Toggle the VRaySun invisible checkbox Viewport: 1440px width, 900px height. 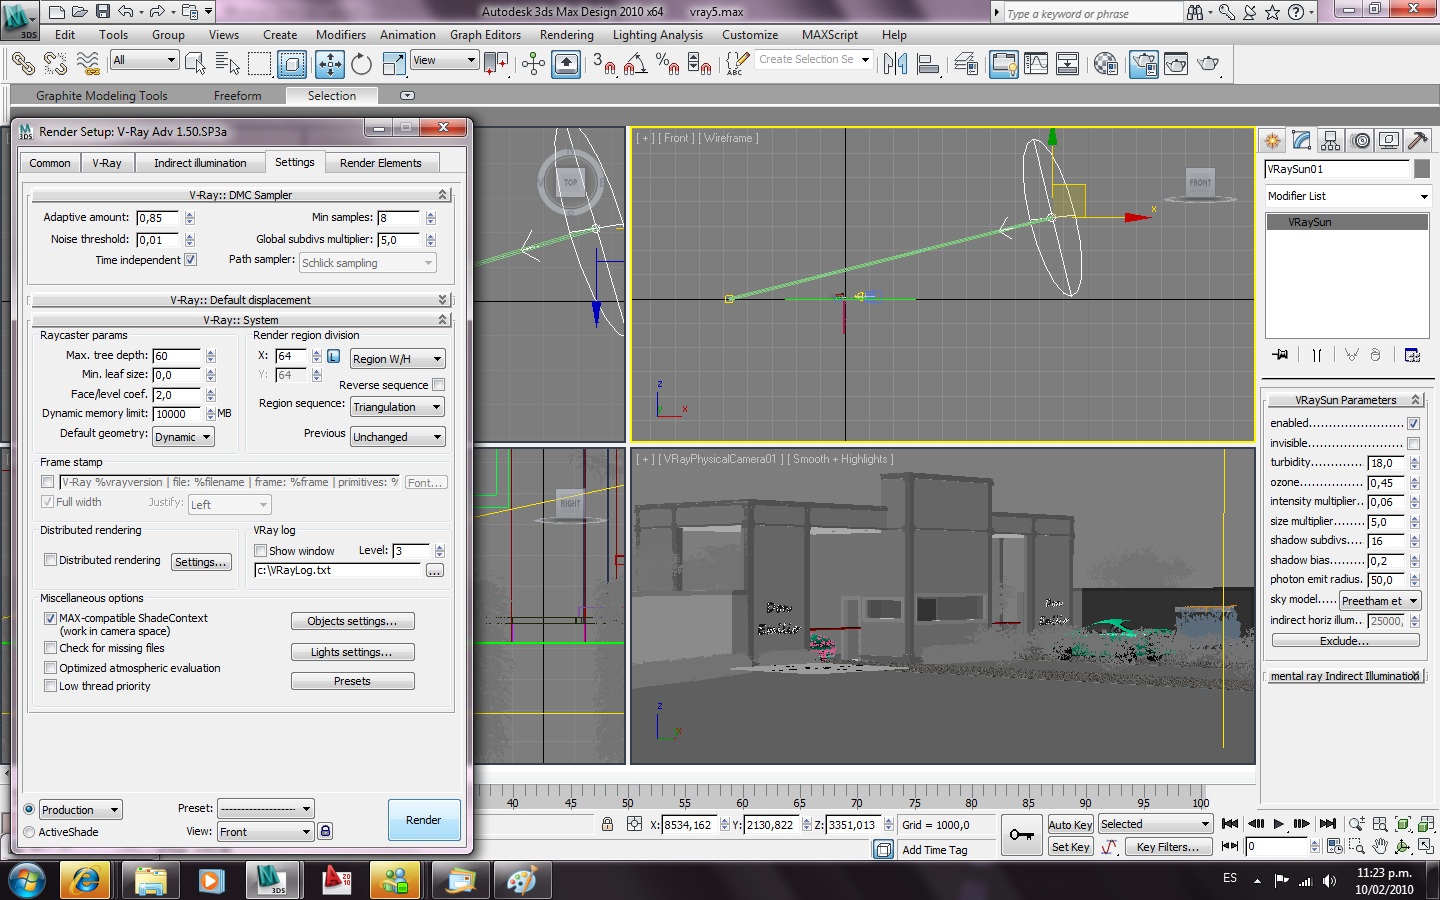coord(1413,443)
